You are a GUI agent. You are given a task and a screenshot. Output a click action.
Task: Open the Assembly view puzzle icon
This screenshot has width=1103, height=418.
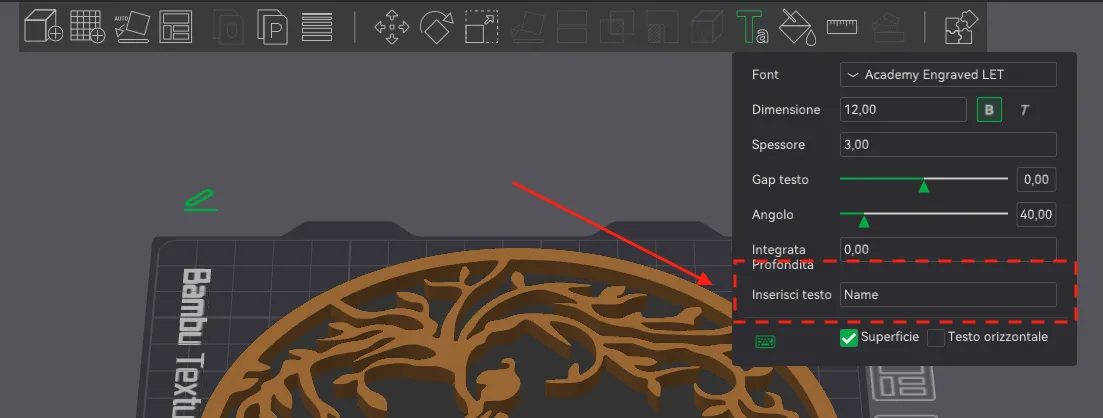tap(961, 27)
